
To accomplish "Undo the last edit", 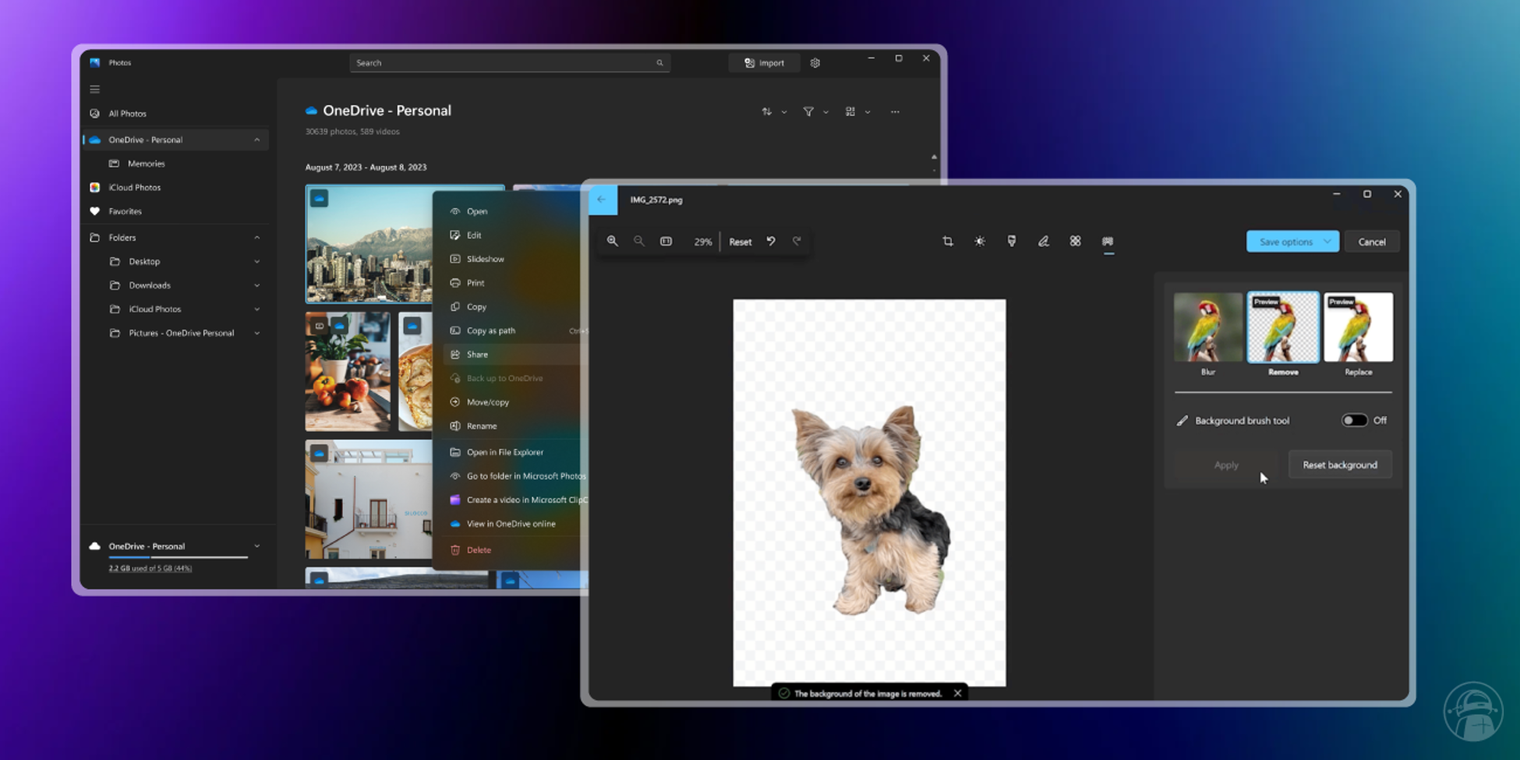I will [770, 241].
